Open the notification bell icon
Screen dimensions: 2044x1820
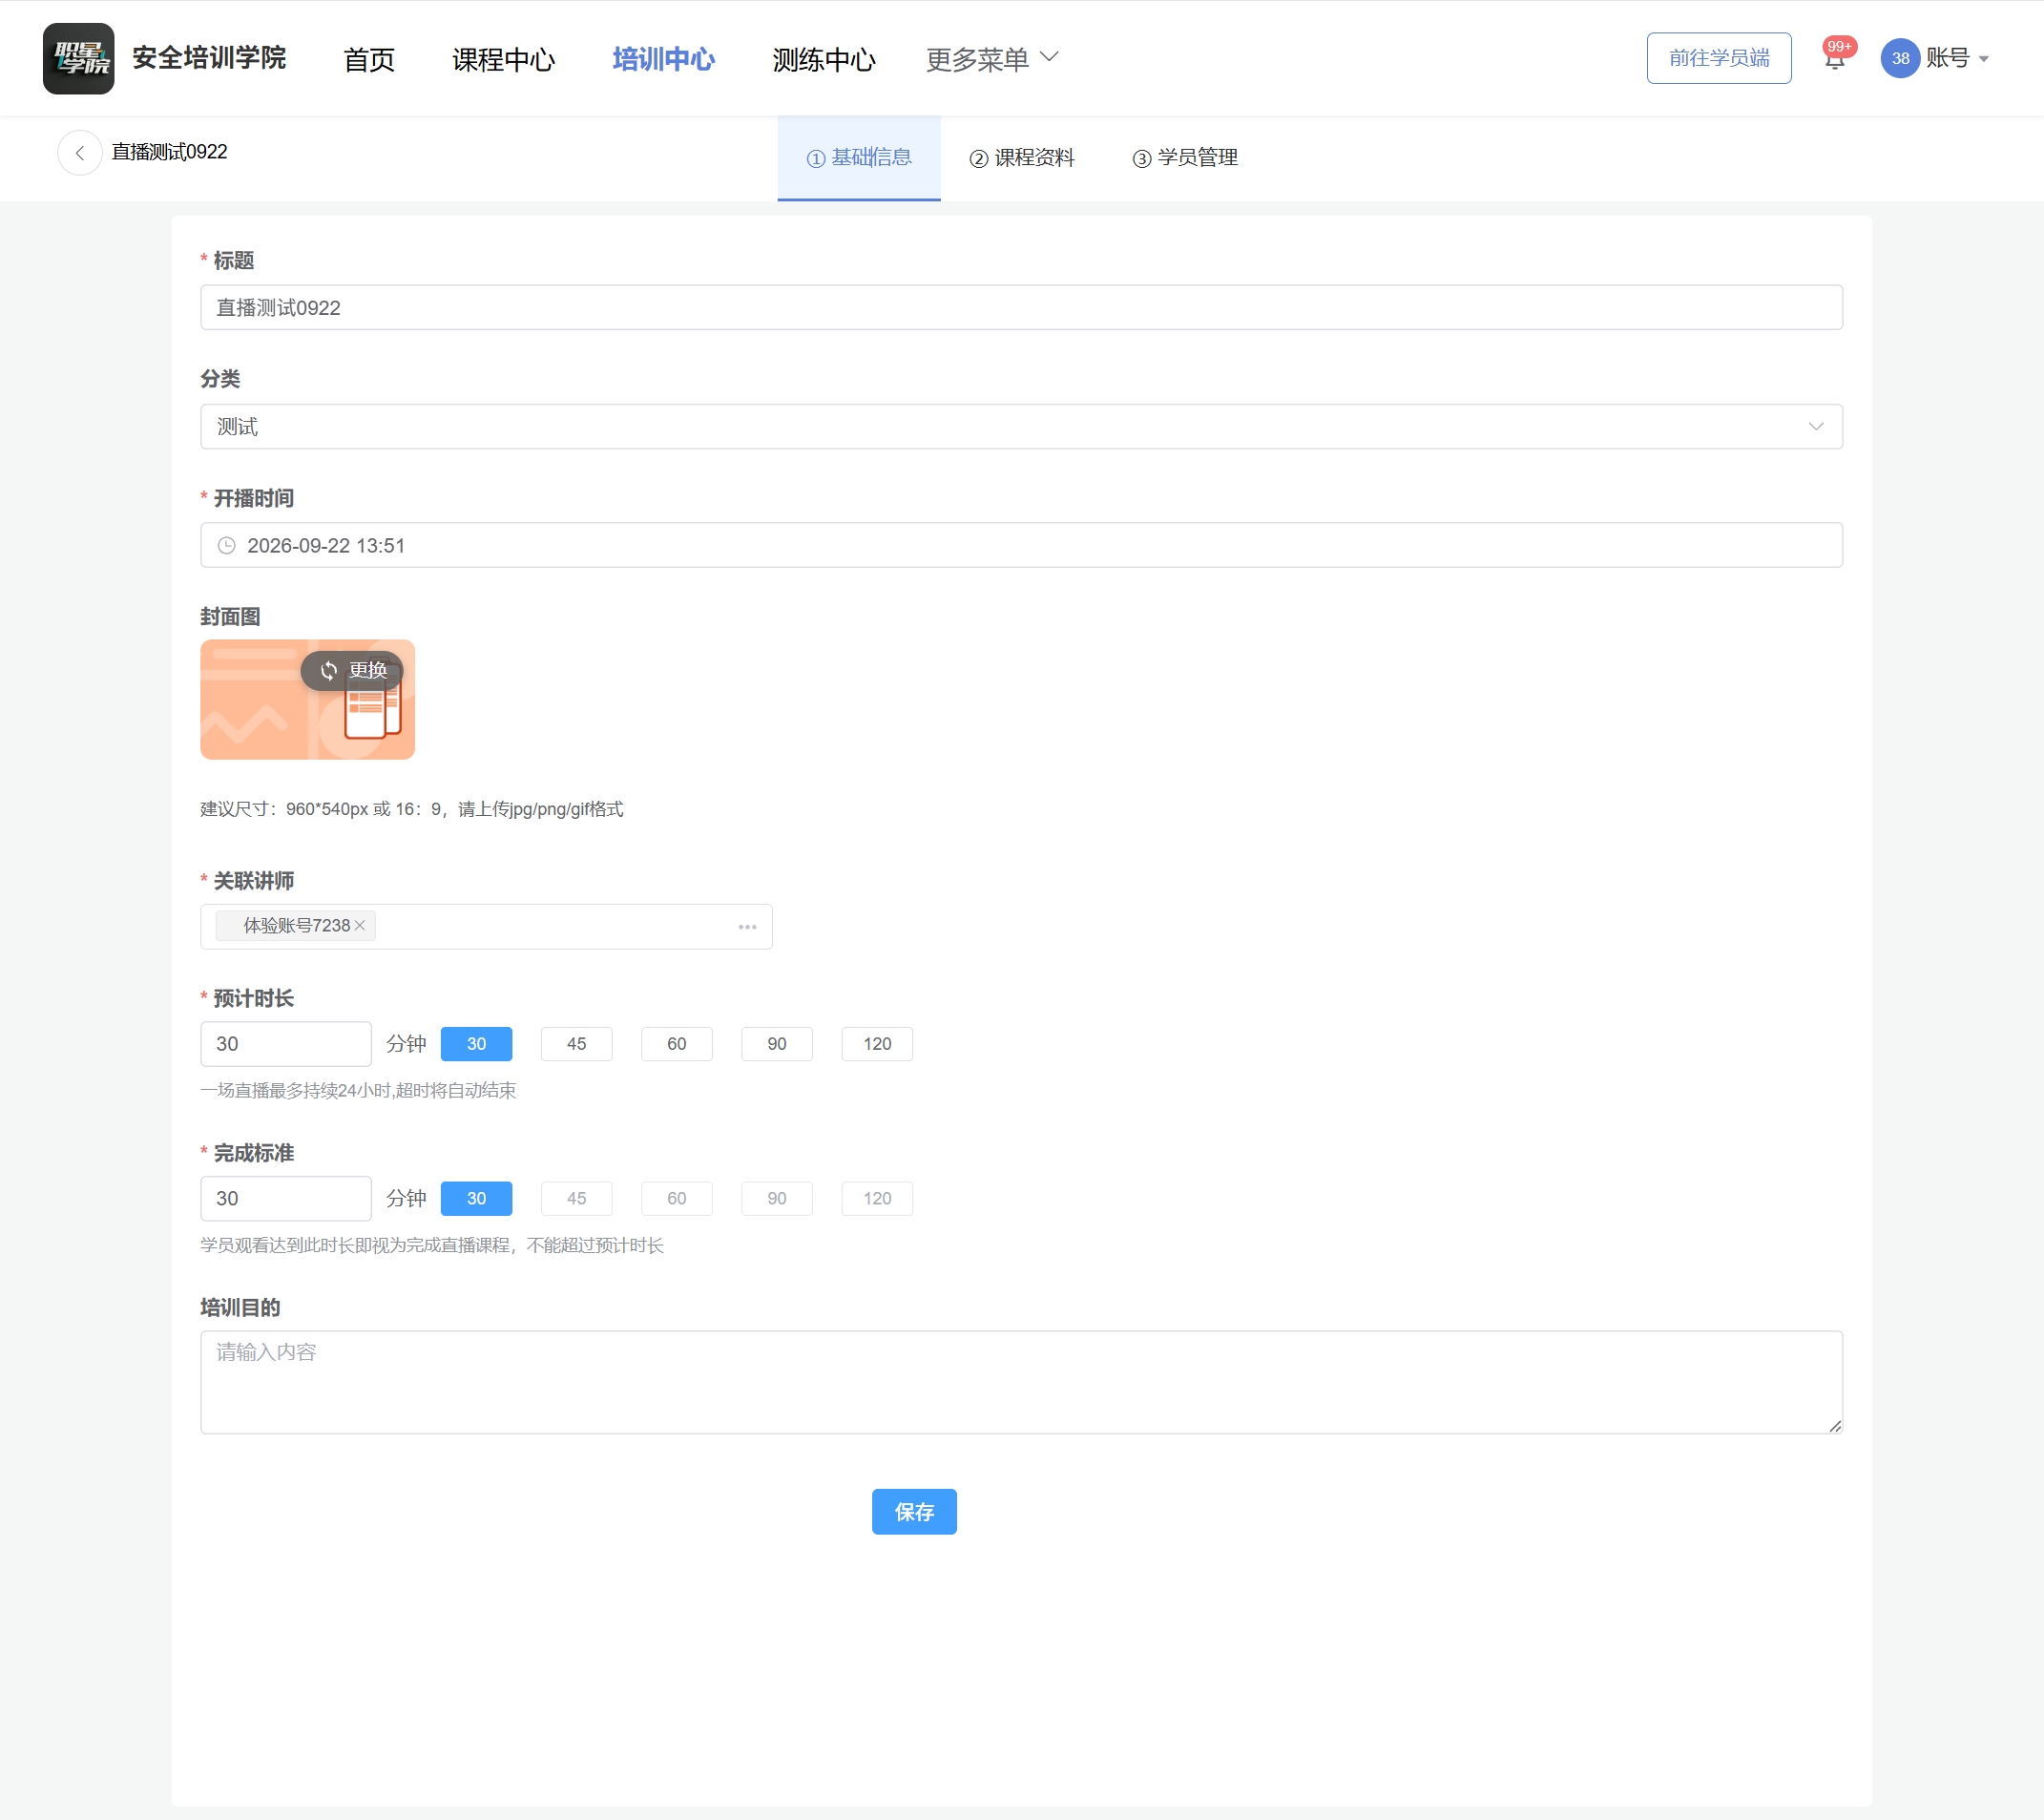coord(1834,59)
